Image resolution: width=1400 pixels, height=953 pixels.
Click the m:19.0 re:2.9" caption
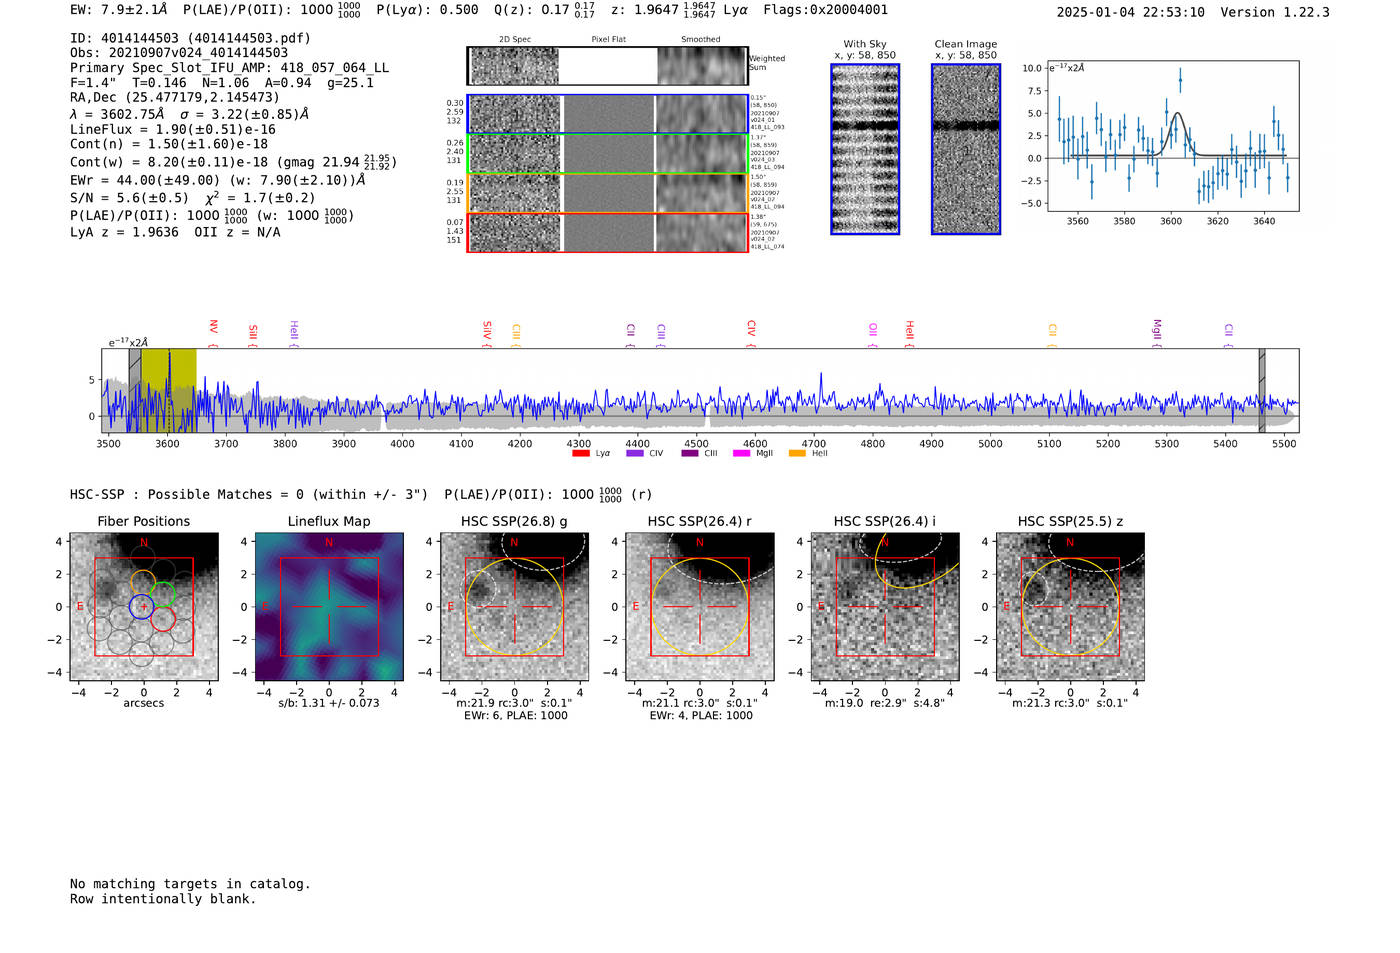(885, 703)
